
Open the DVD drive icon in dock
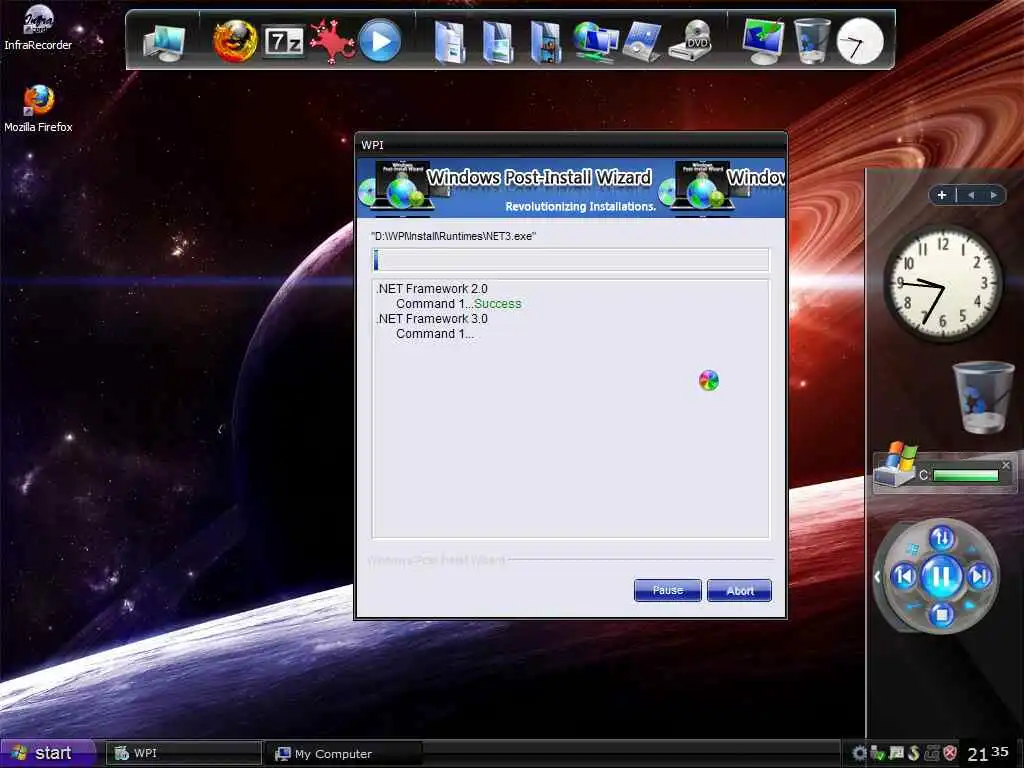pos(691,41)
